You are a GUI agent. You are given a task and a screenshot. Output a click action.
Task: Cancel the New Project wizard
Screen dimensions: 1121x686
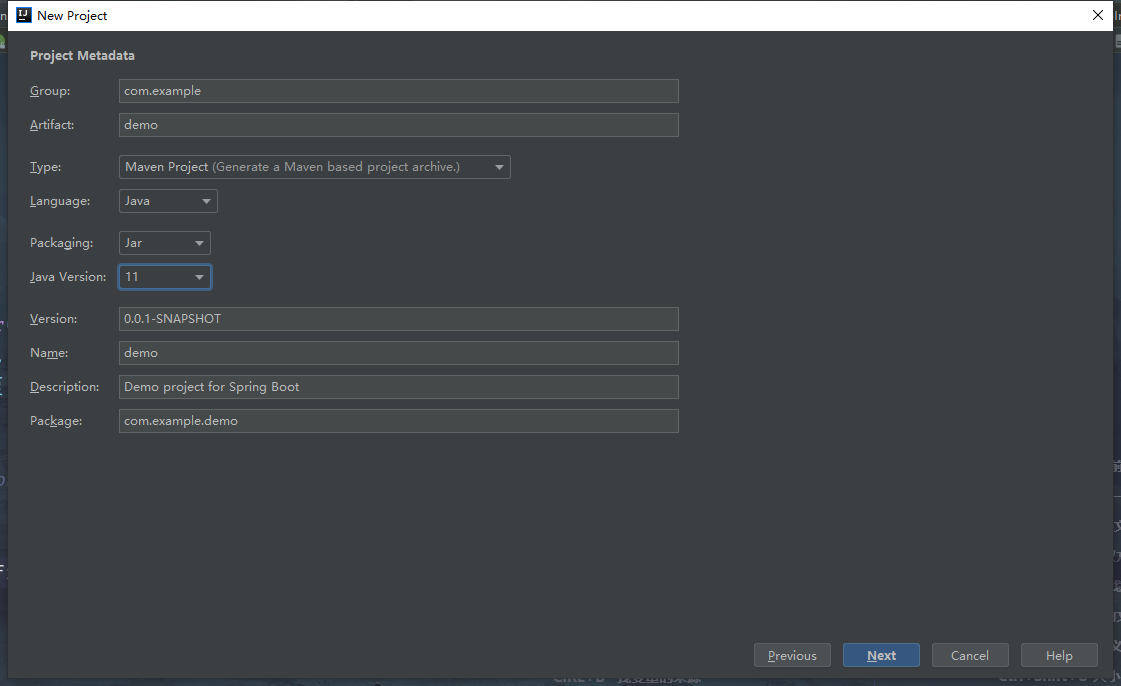coord(970,655)
